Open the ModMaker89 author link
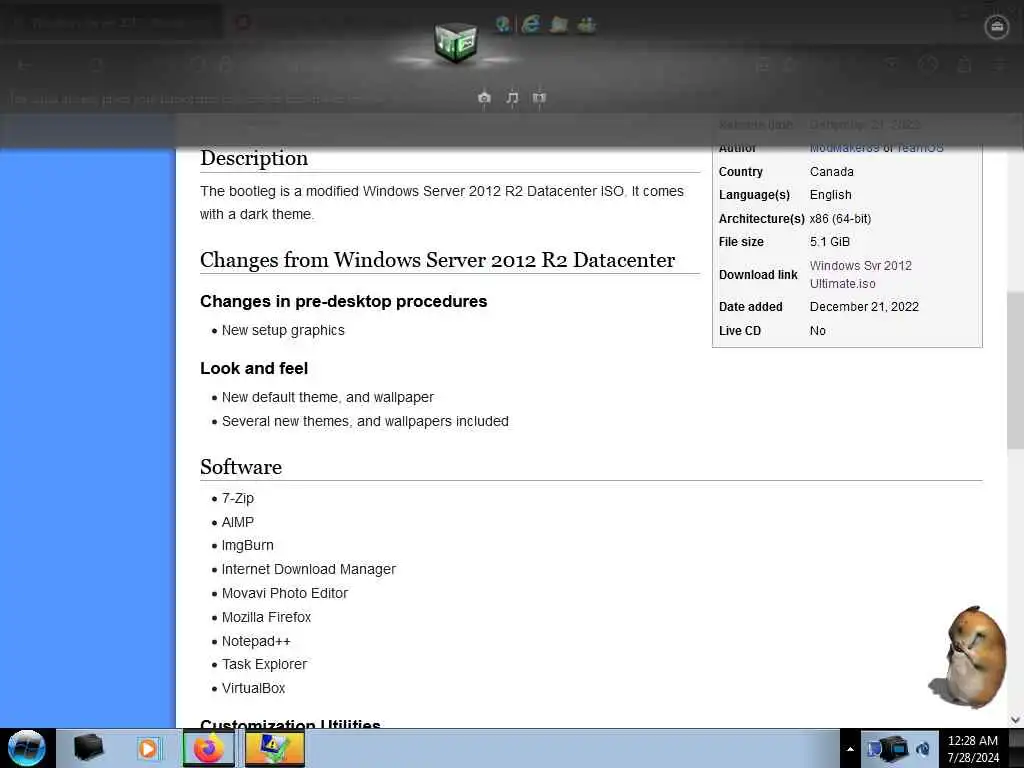Viewport: 1024px width, 768px height. (844, 148)
